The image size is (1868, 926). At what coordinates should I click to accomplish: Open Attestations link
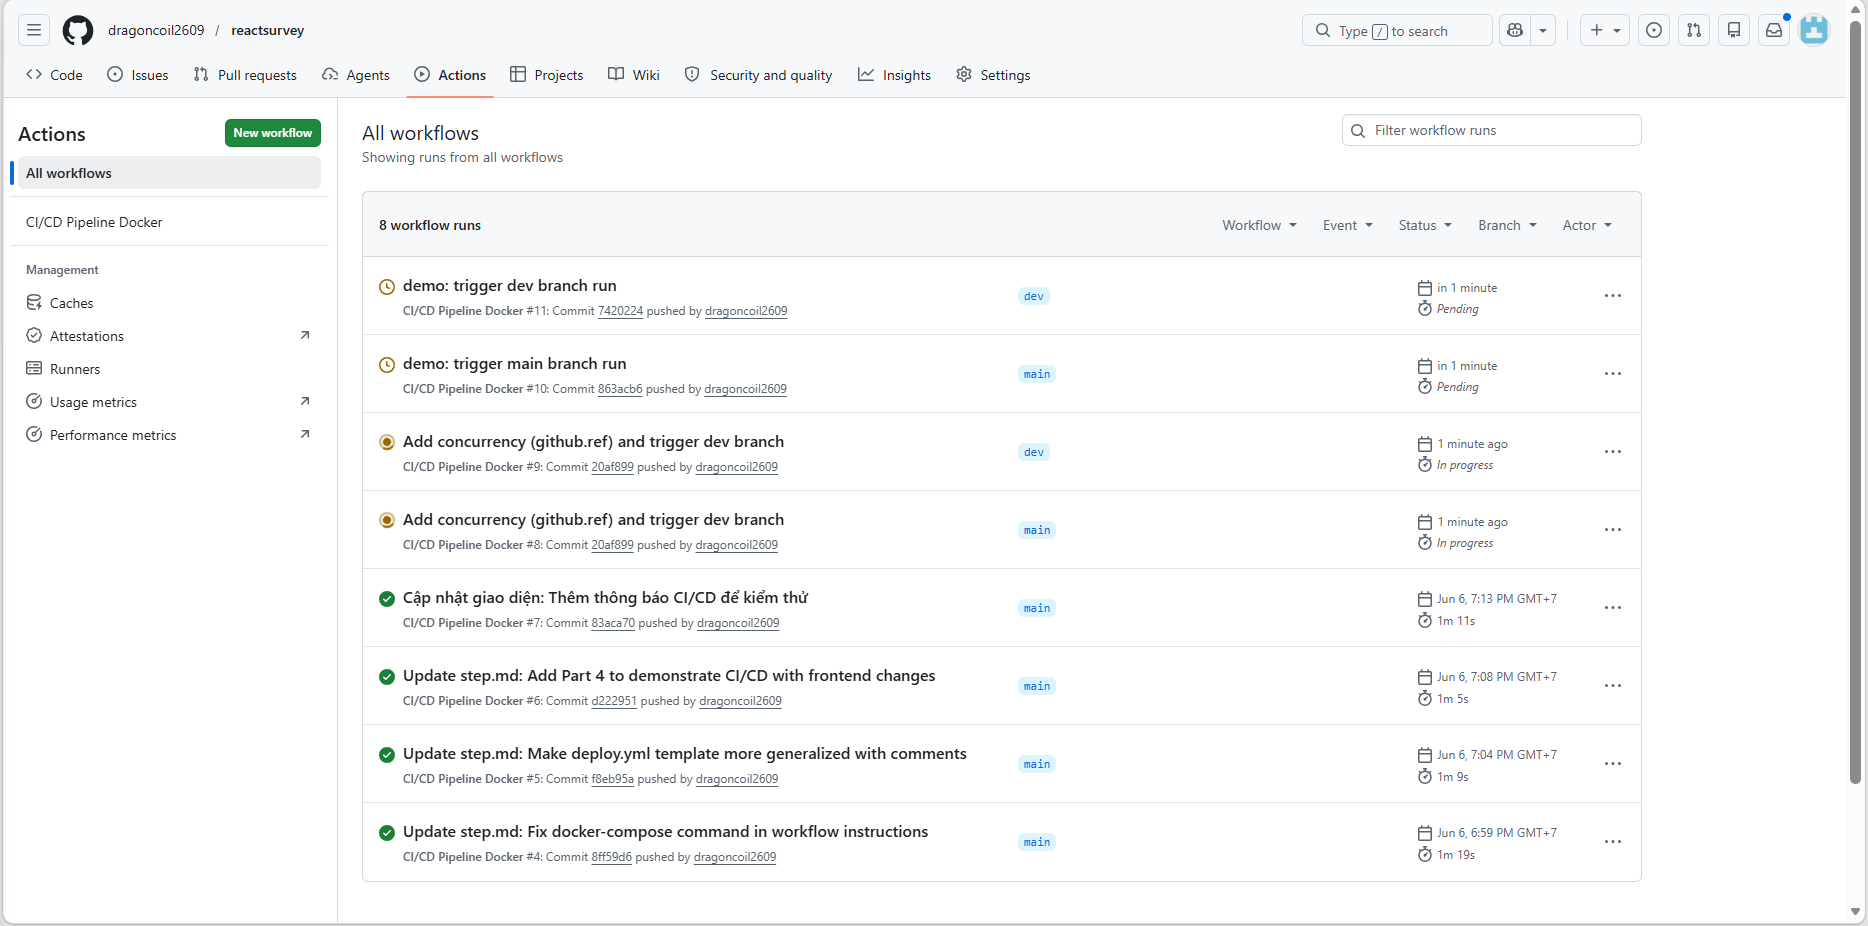click(169, 336)
